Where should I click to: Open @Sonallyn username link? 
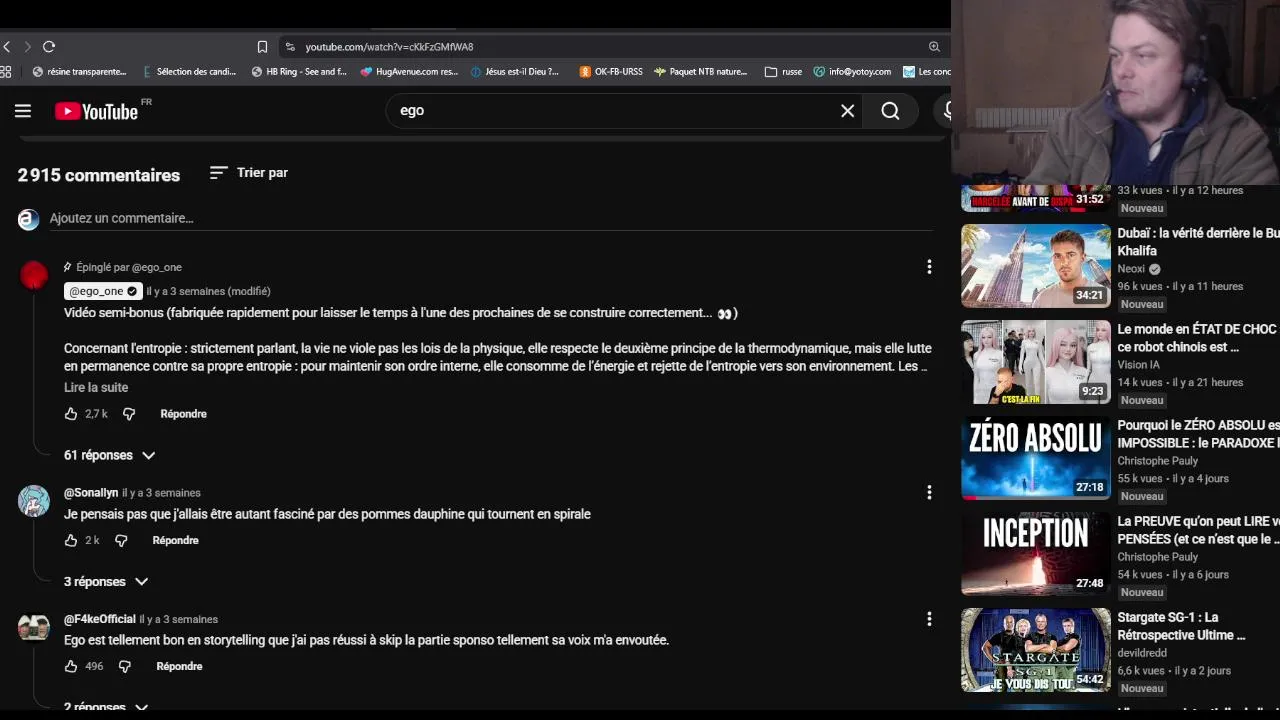pos(91,493)
